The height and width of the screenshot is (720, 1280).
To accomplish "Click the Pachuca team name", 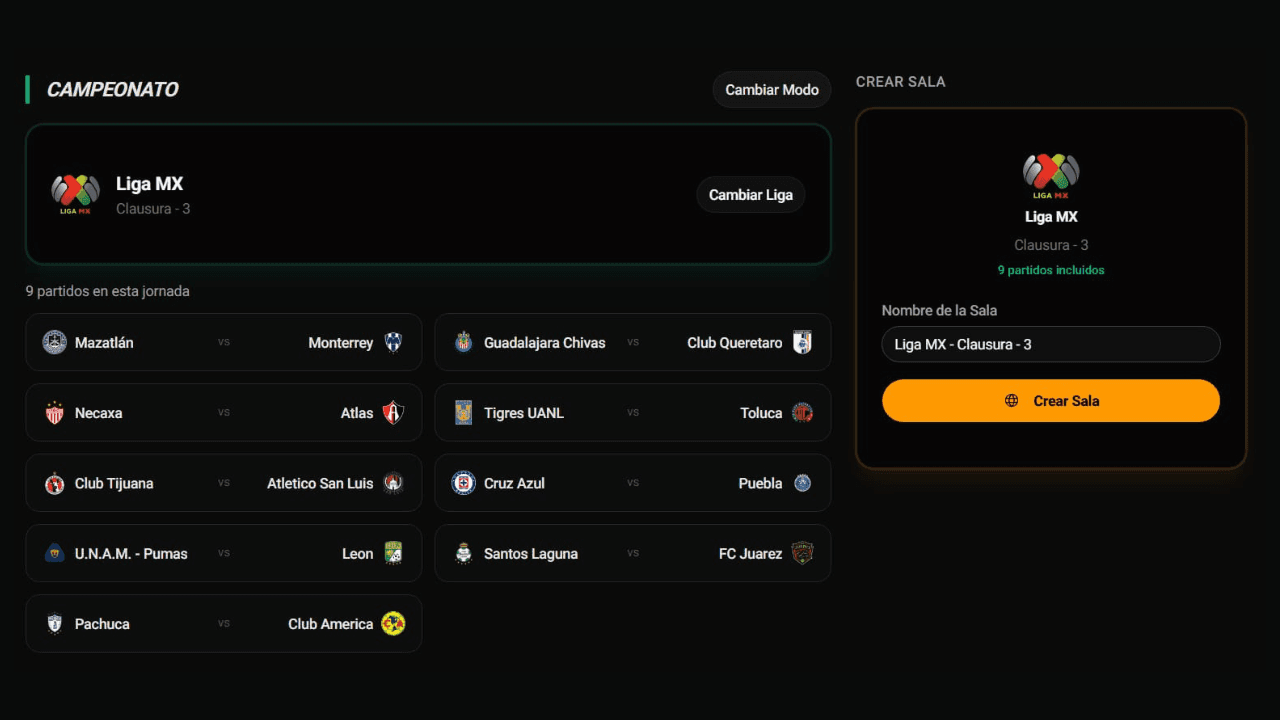I will [x=102, y=624].
